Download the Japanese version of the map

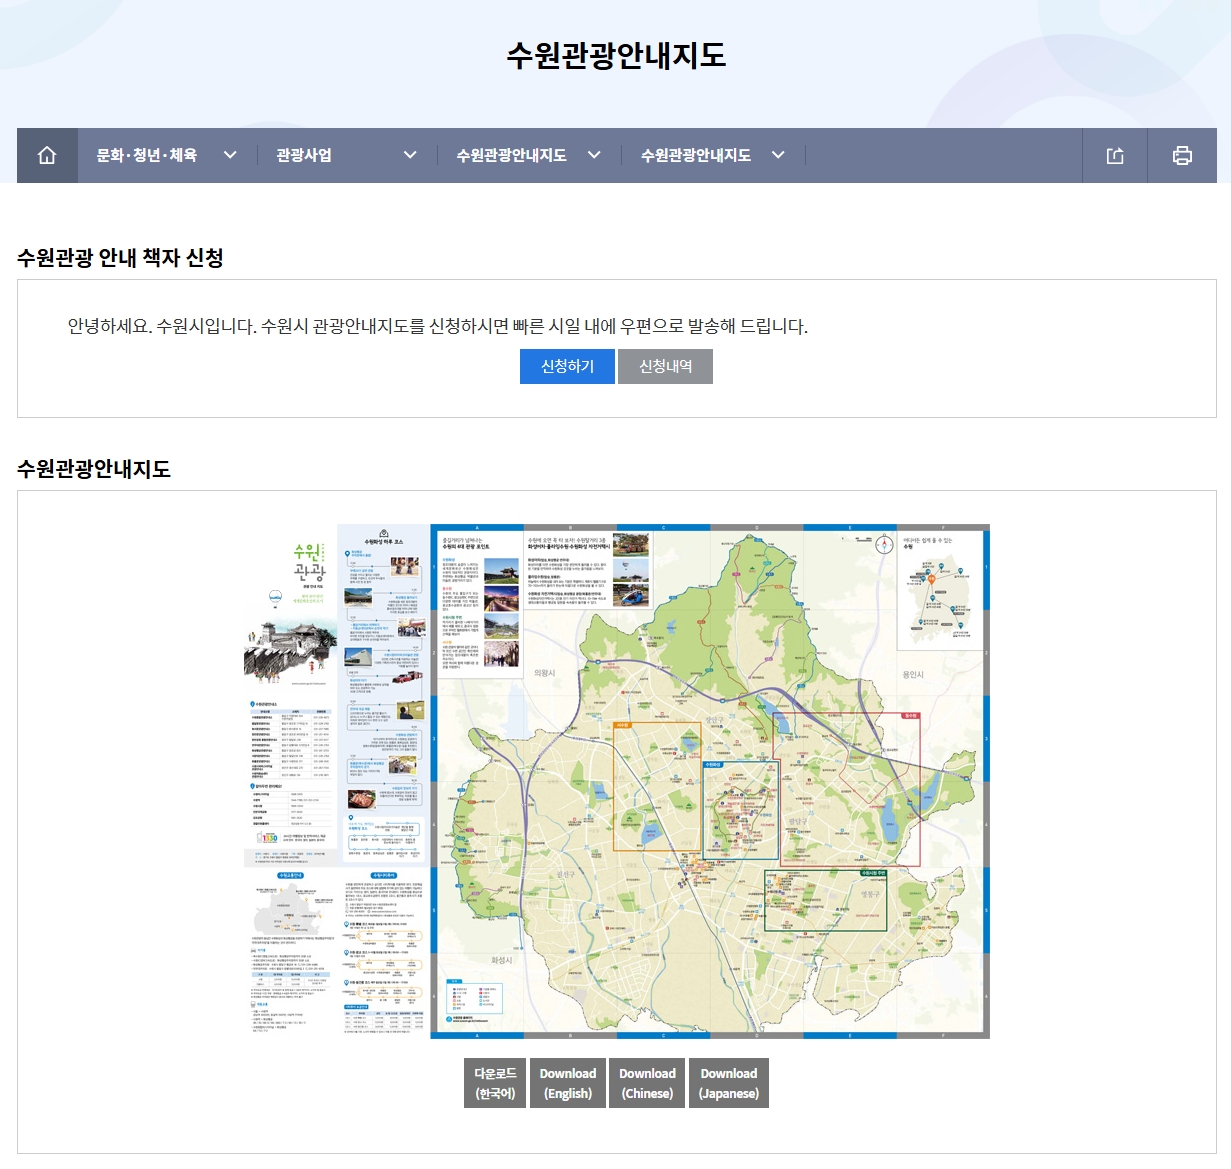click(x=728, y=1083)
